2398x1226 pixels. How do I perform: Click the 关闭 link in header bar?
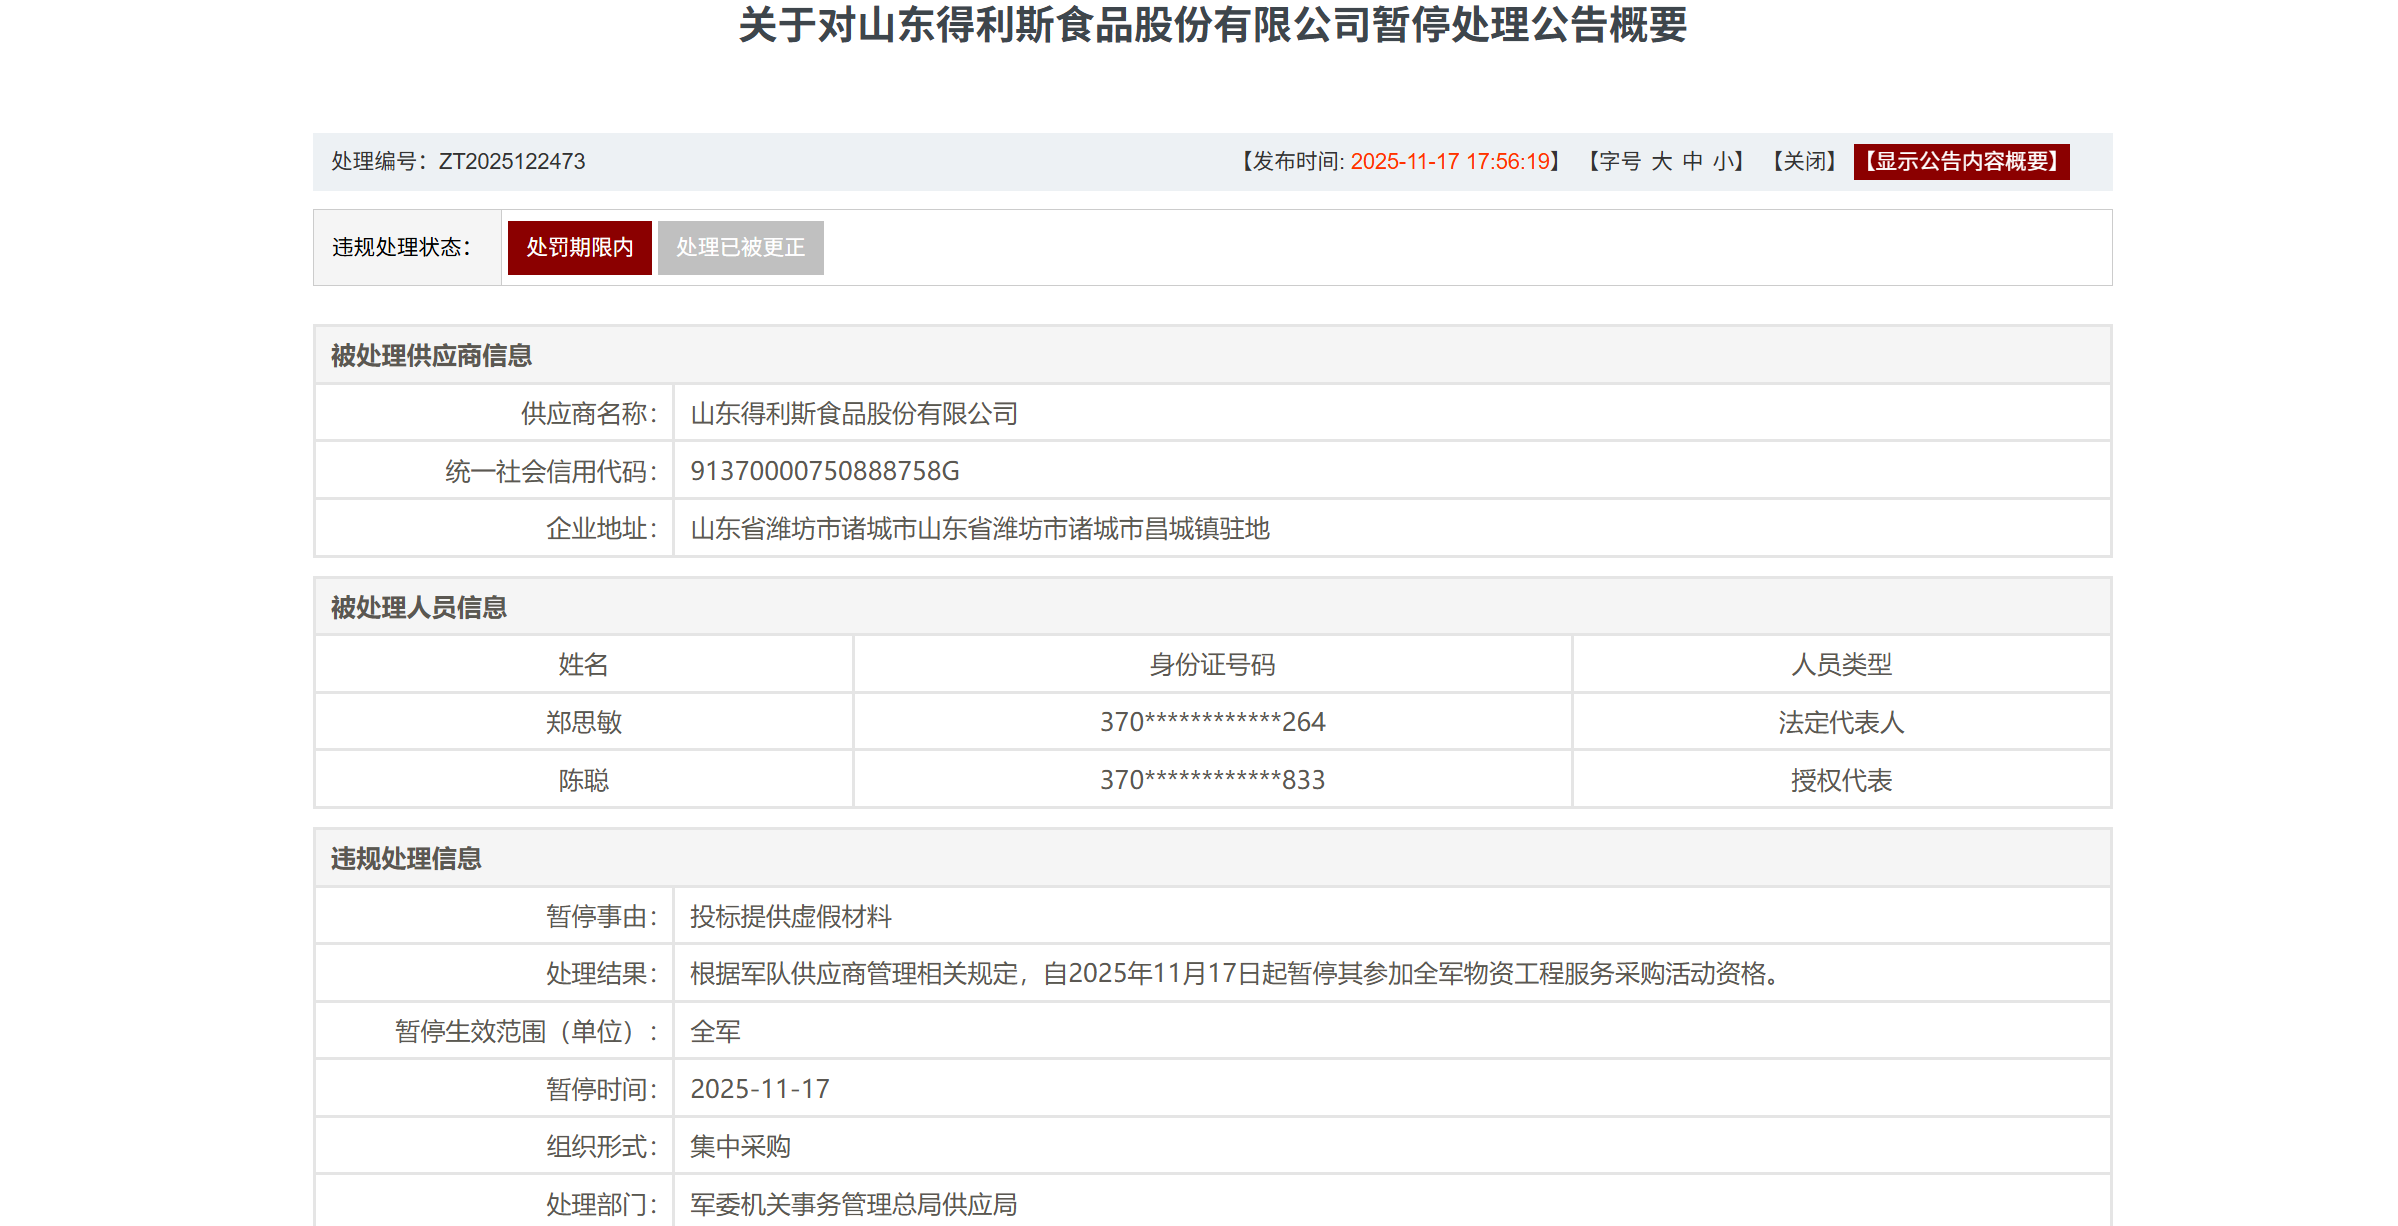[x=1805, y=162]
